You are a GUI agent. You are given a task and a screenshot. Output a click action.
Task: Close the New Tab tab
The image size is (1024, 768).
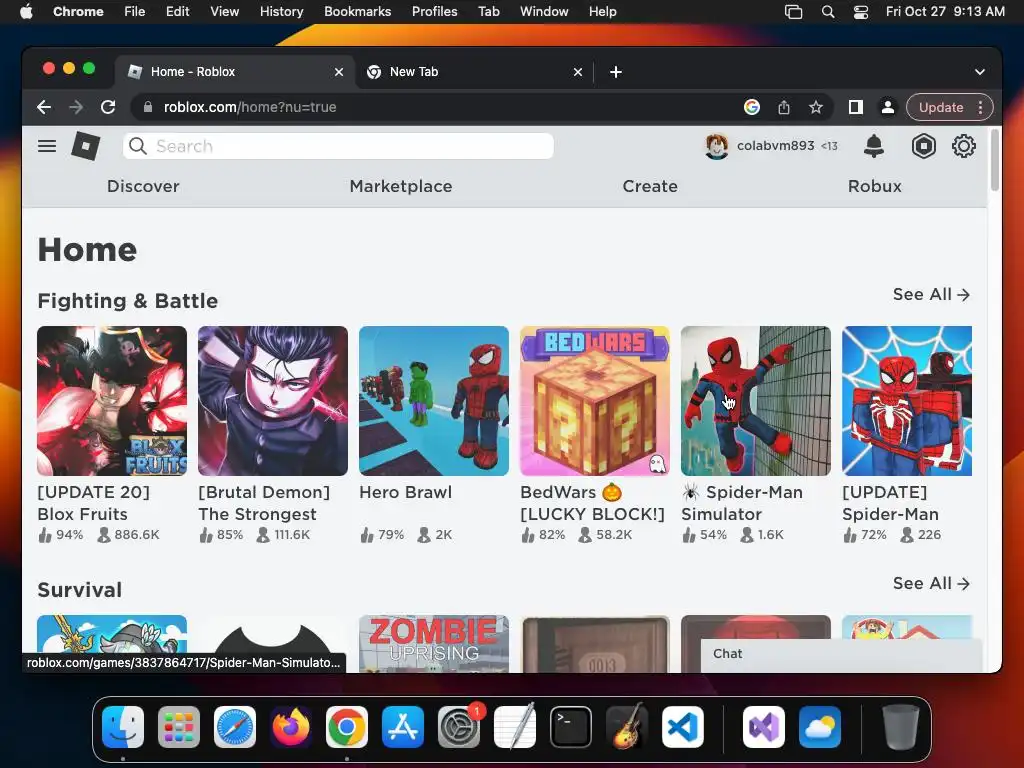tap(578, 72)
